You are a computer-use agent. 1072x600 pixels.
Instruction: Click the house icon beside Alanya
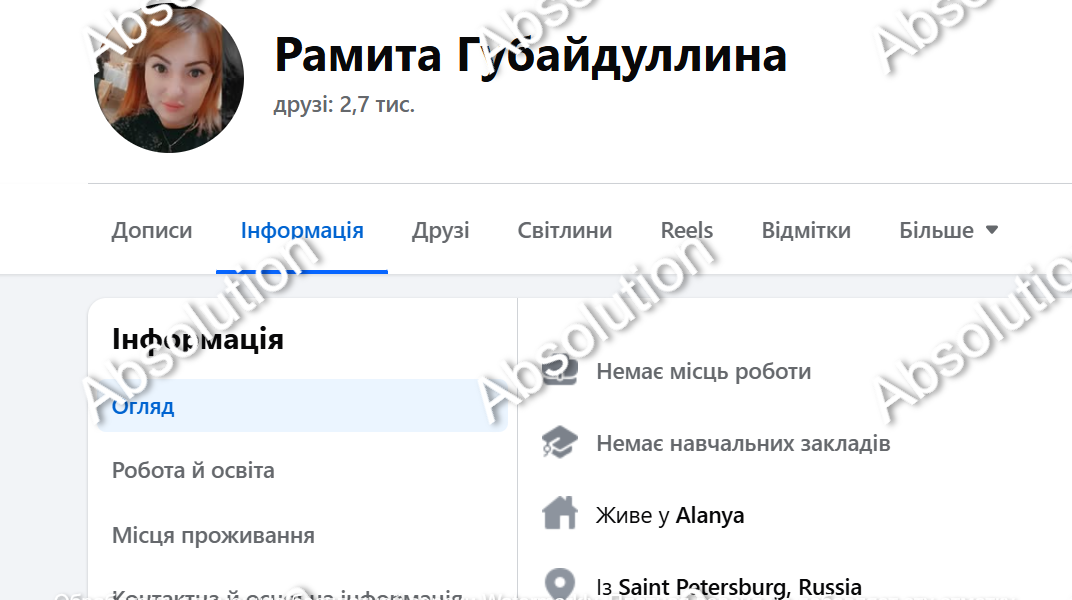pos(562,514)
